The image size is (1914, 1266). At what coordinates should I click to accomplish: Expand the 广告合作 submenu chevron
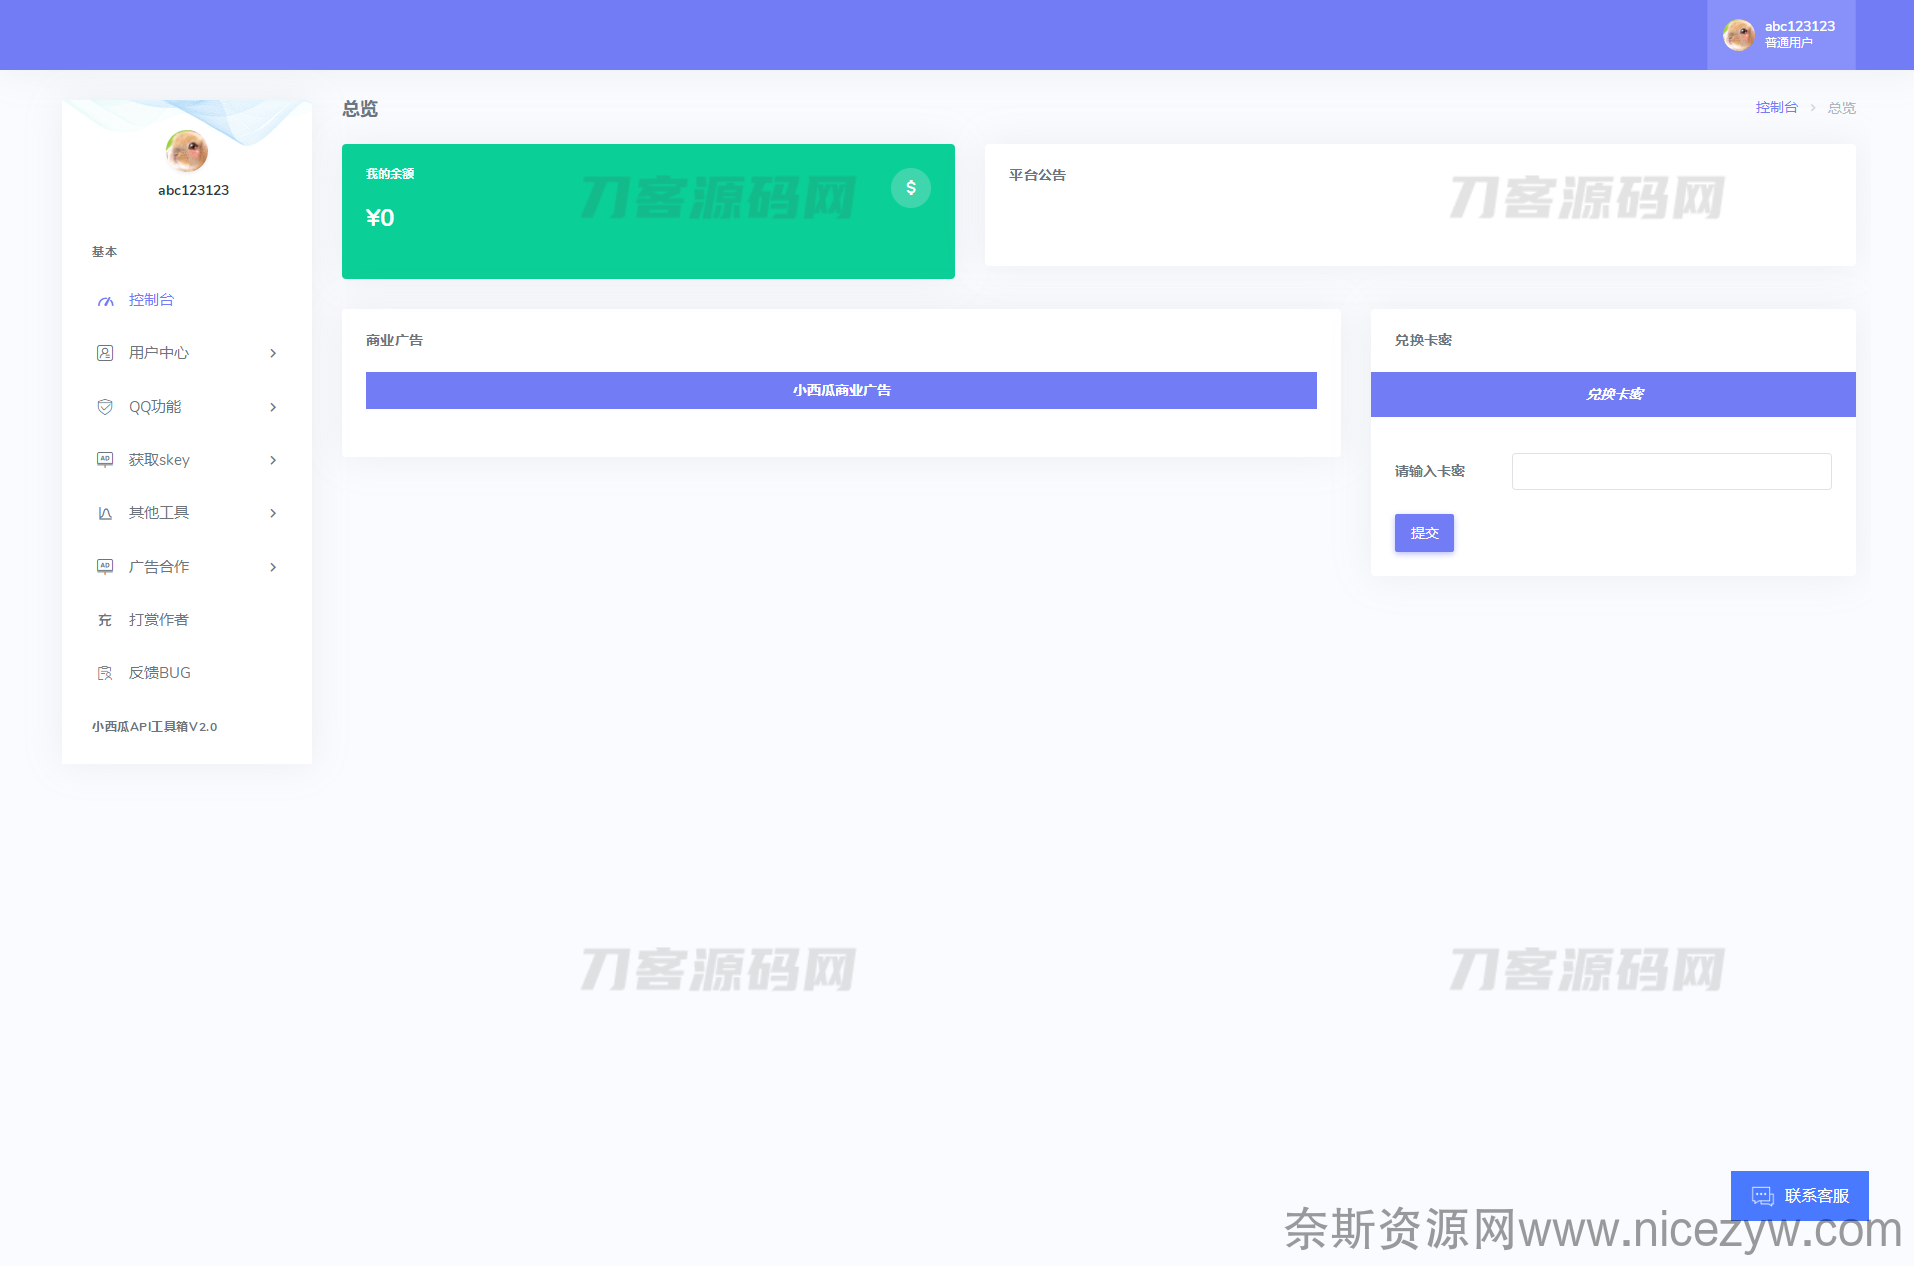[x=273, y=567]
